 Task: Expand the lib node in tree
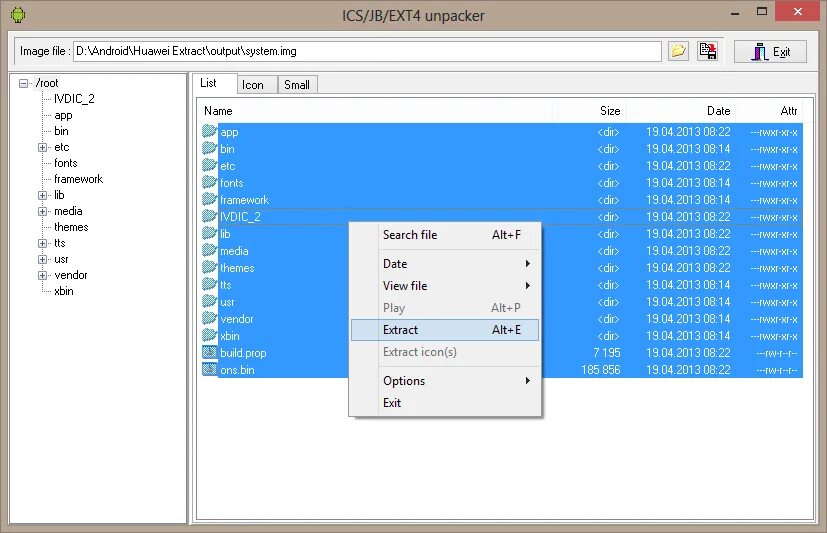click(x=42, y=196)
